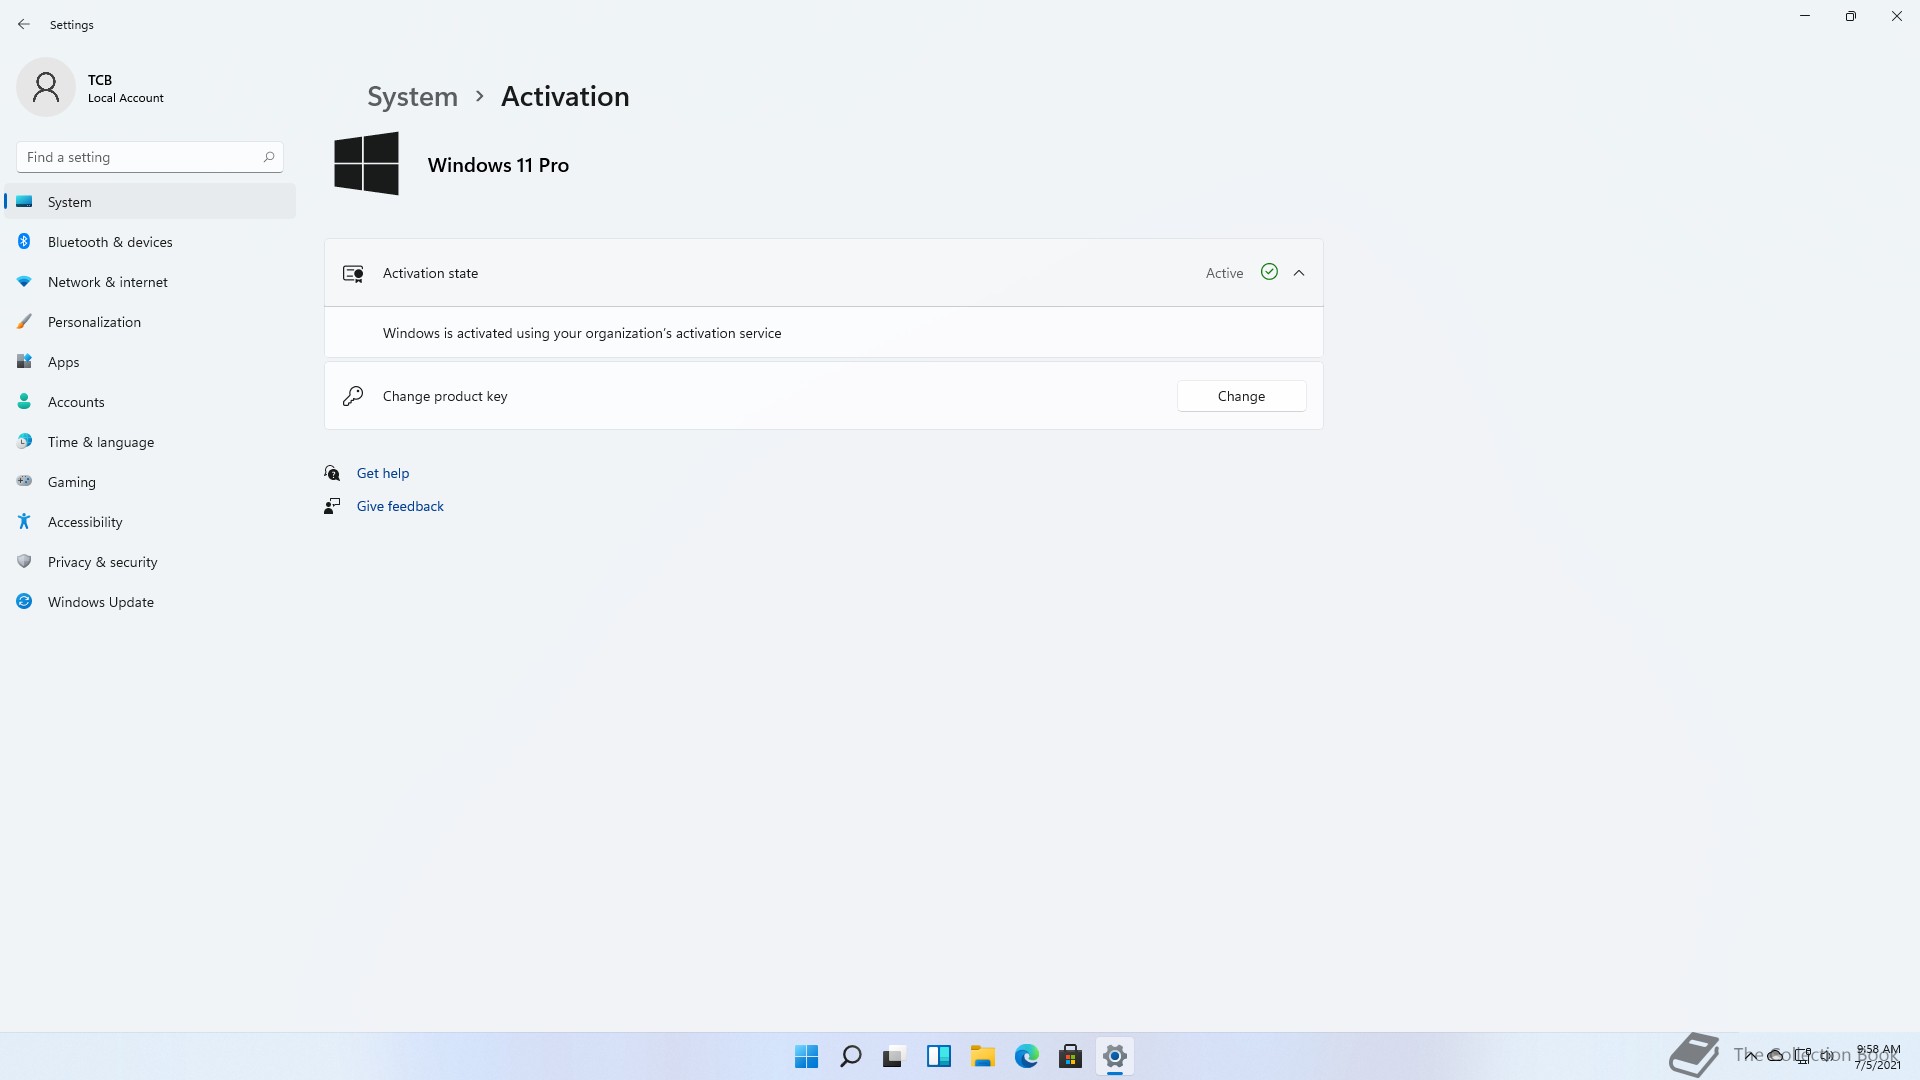Click the Find a setting search box

(150, 157)
